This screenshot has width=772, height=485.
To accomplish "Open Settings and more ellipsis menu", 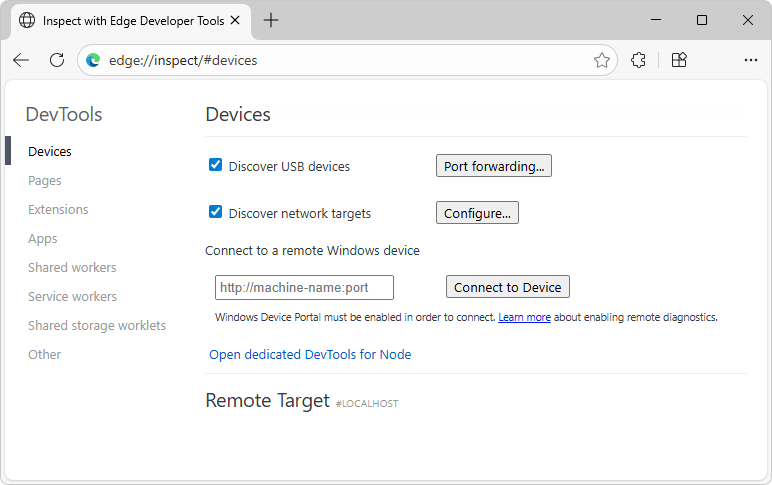I will click(751, 60).
